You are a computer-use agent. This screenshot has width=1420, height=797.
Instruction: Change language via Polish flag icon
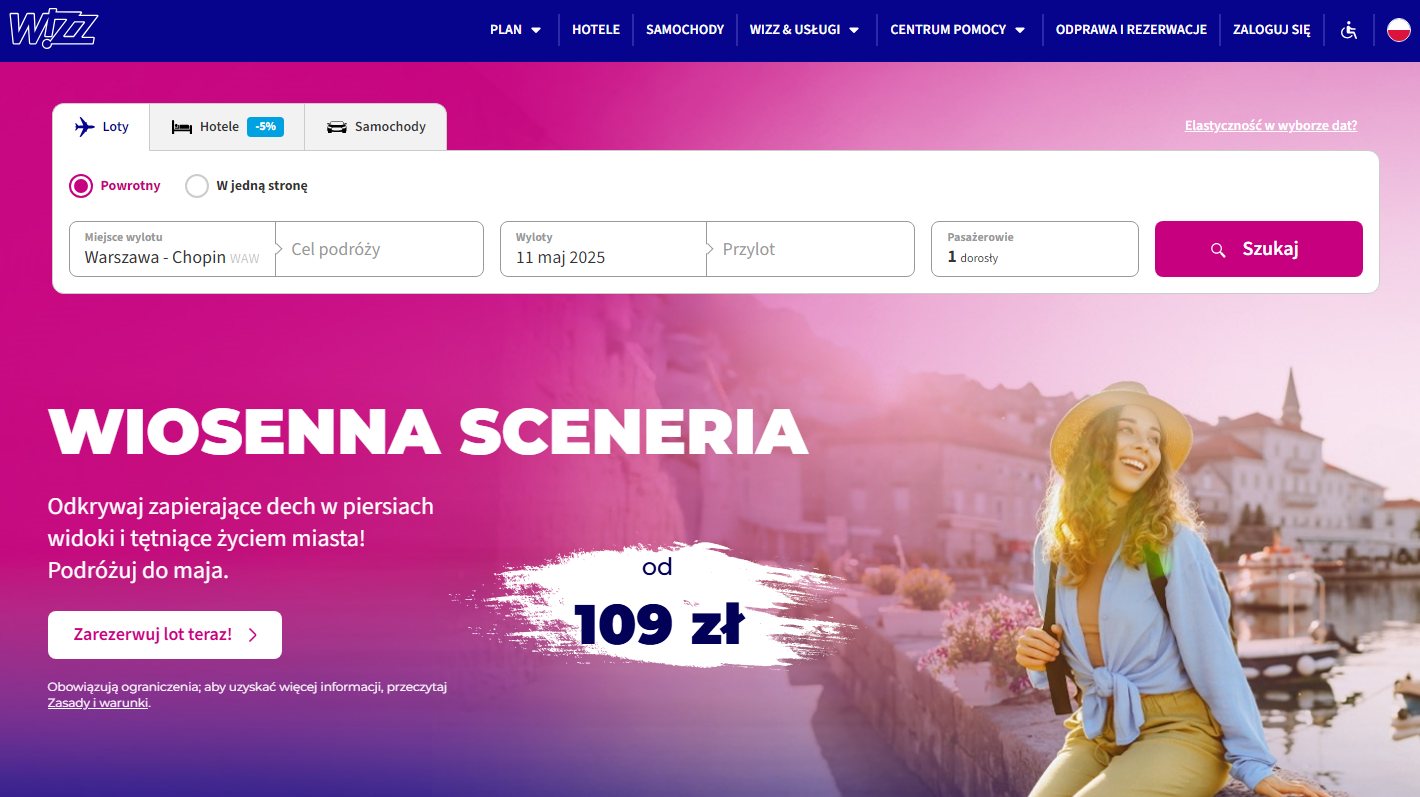[1398, 30]
